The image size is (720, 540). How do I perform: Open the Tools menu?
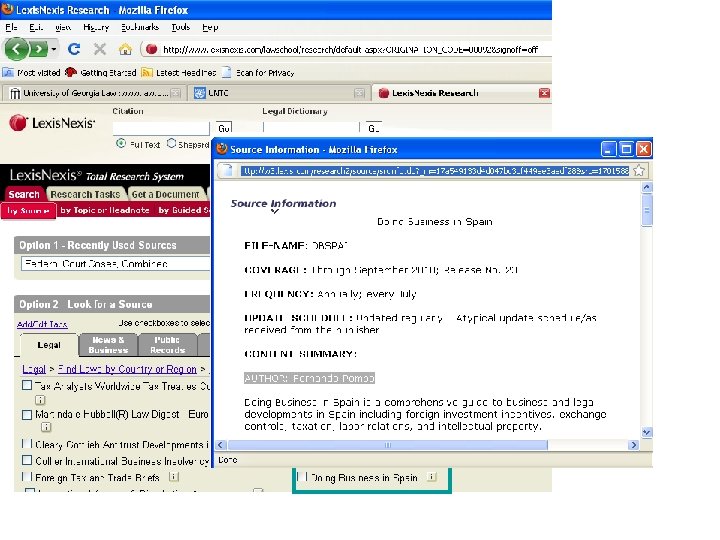pos(180,27)
